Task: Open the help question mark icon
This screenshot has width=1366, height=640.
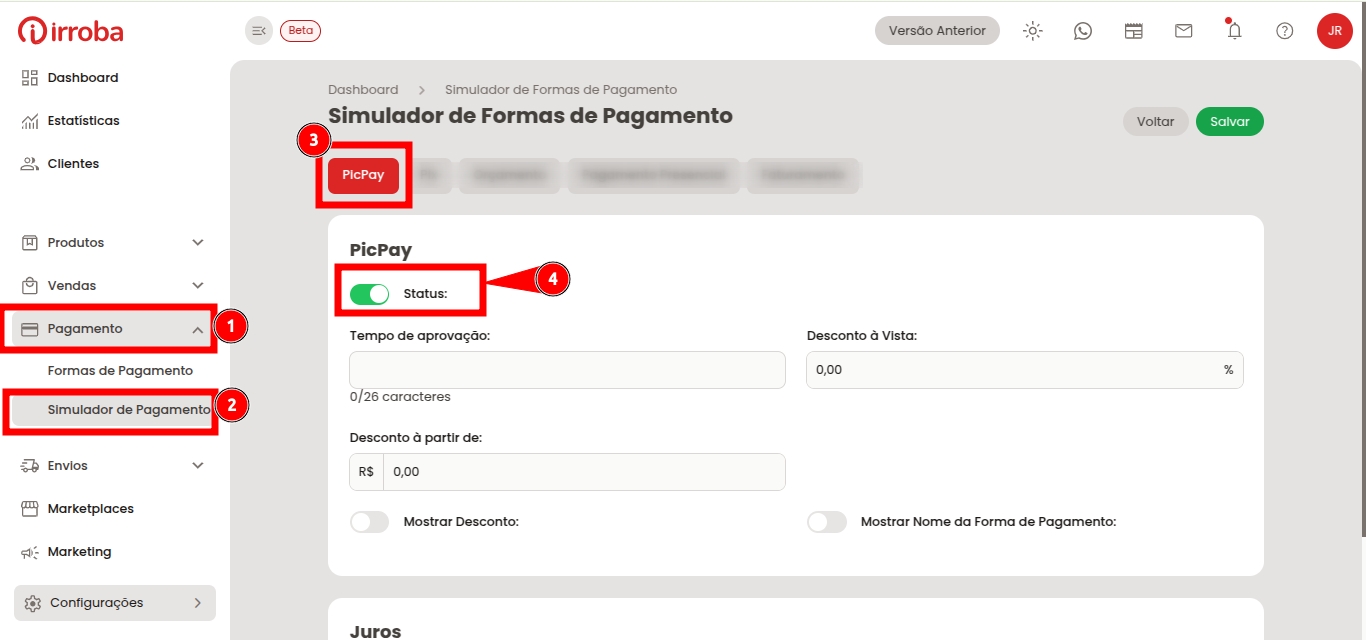Action: [1285, 31]
